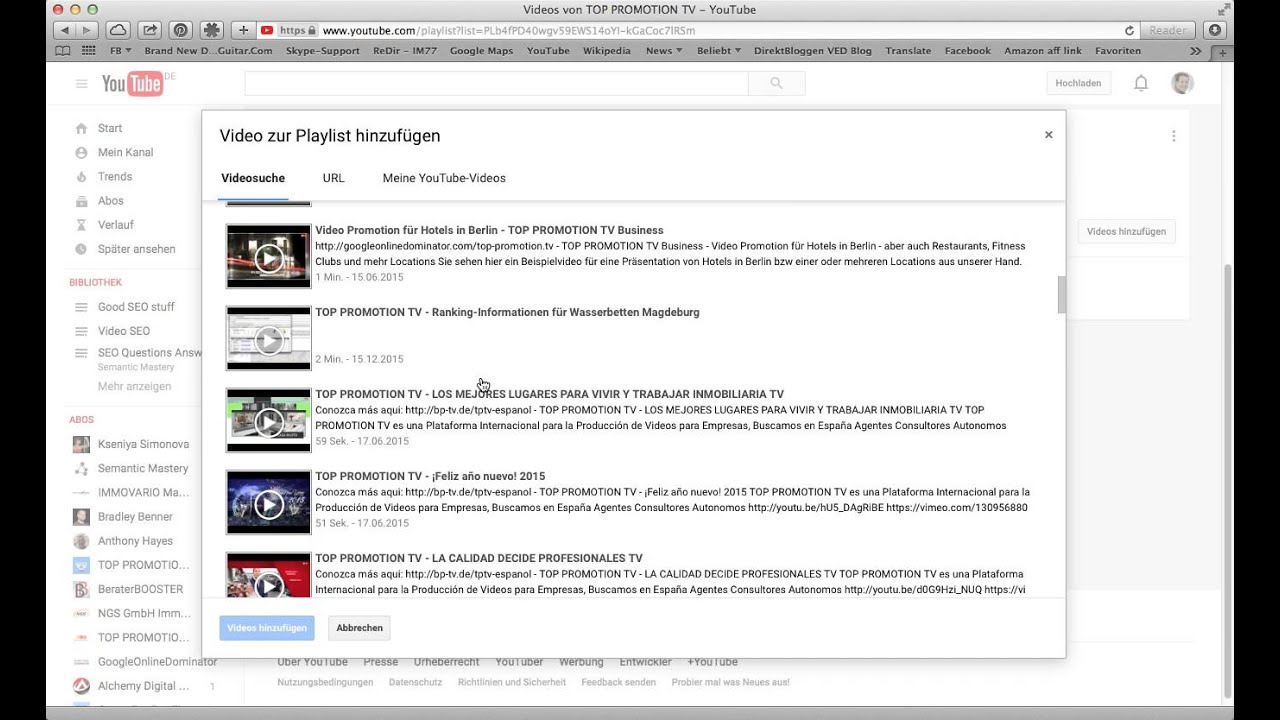Click the reload page icon in address bar

[1130, 31]
